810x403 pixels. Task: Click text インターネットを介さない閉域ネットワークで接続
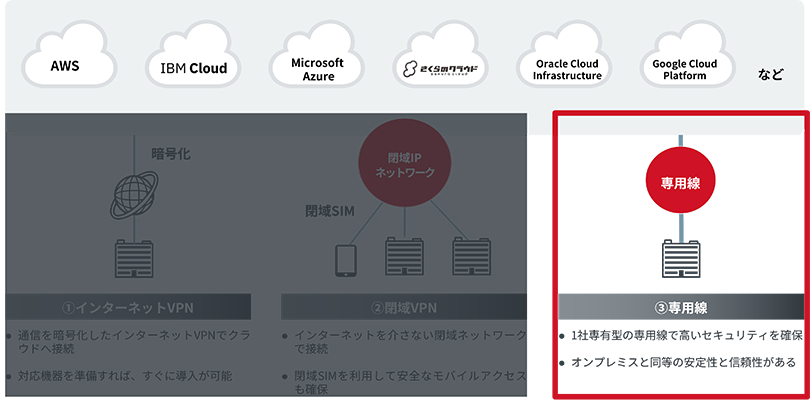(410, 342)
